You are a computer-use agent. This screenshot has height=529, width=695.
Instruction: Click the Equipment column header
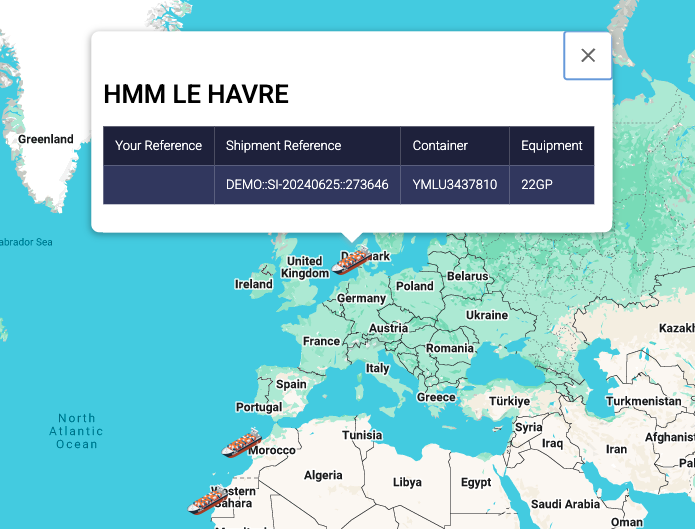[552, 146]
